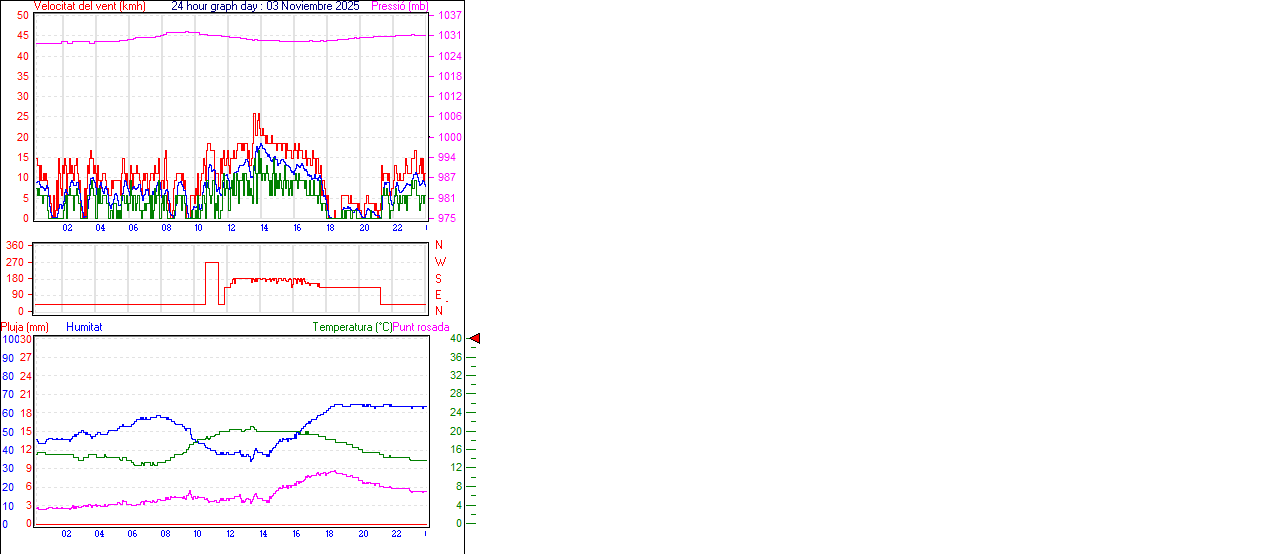
Task: Click the 975 value on pressure axis
Action: pos(447,218)
